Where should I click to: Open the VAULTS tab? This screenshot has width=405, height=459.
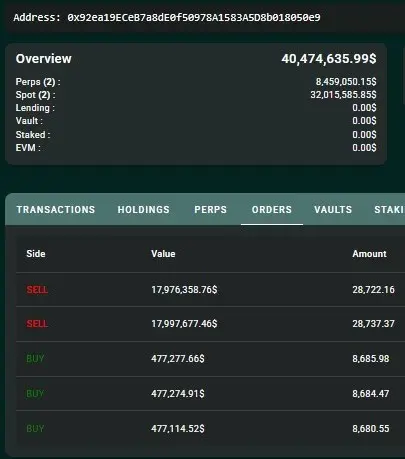pos(333,209)
